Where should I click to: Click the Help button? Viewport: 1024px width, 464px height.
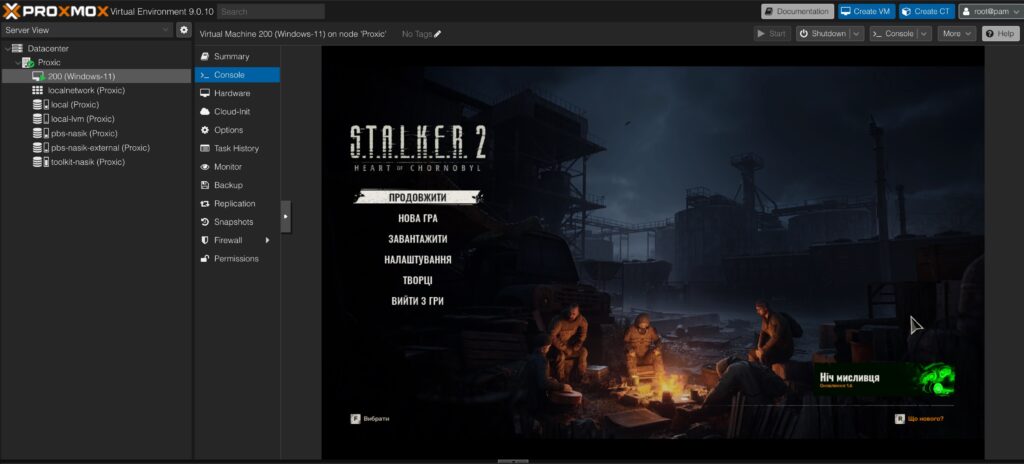pyautogui.click(x=1000, y=33)
